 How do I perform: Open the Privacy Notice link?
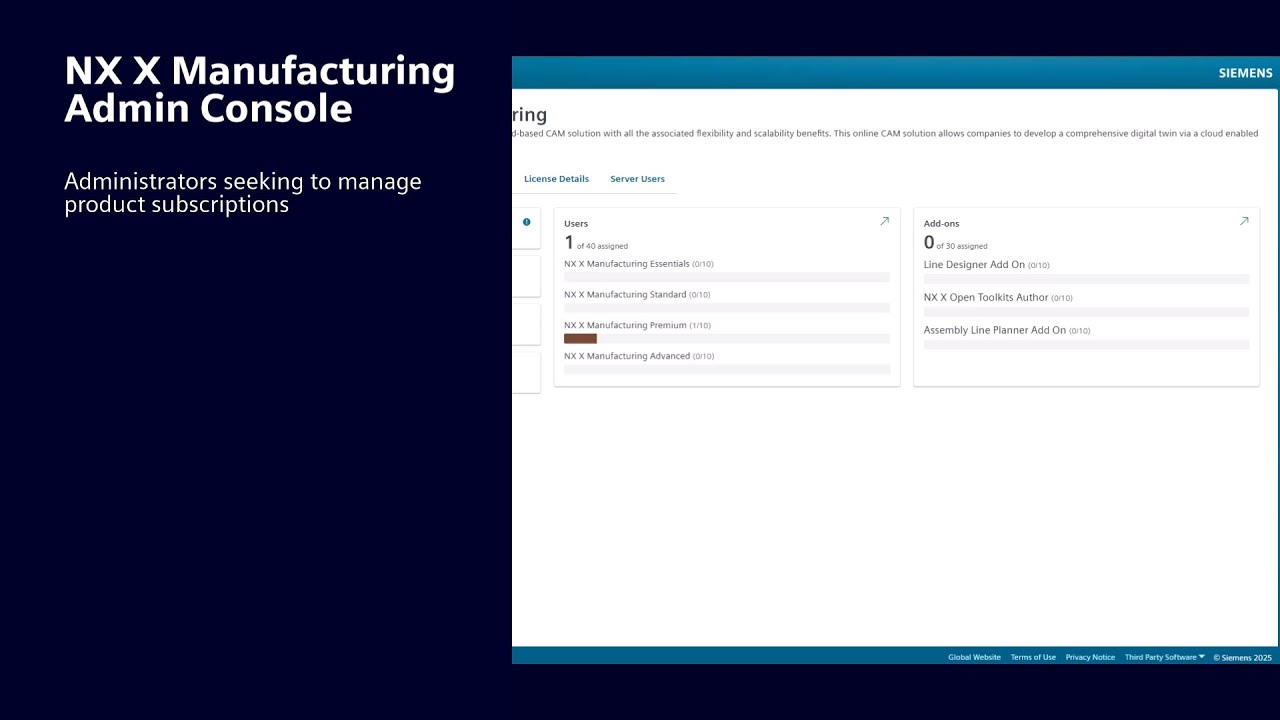[1090, 657]
